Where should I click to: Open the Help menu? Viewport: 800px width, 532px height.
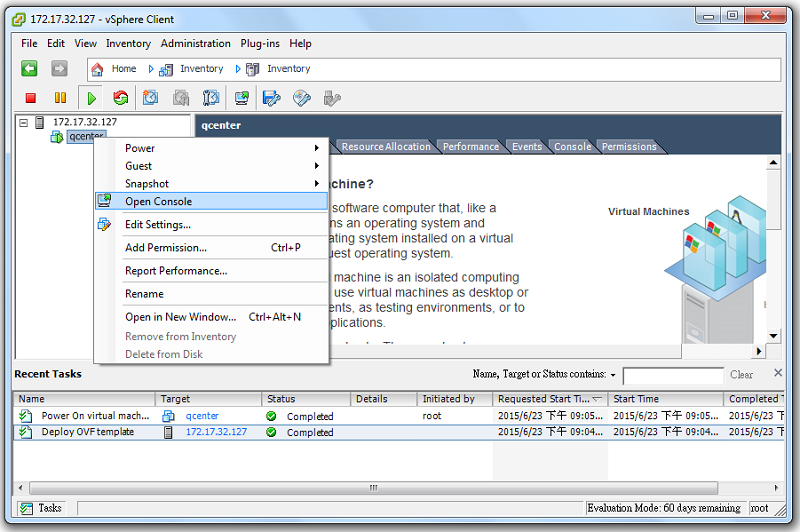tap(300, 43)
